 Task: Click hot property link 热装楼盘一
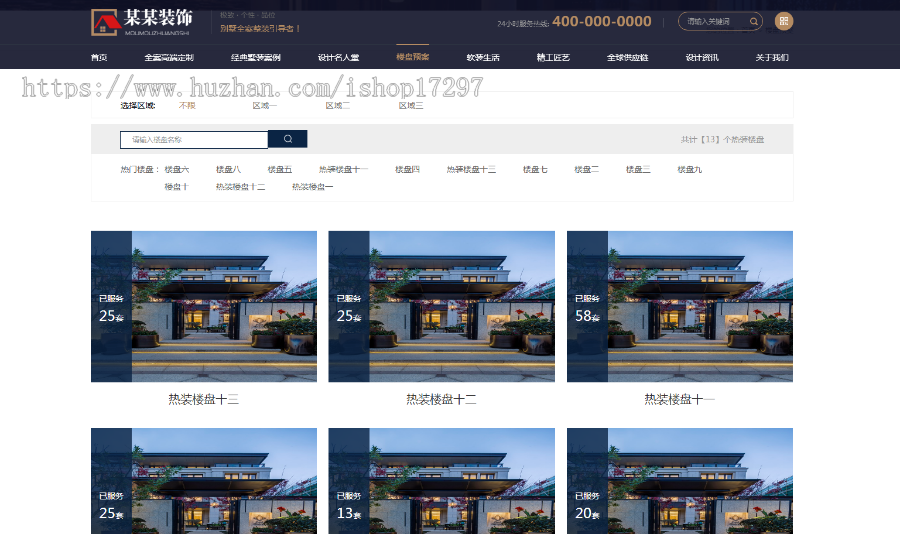click(x=312, y=187)
